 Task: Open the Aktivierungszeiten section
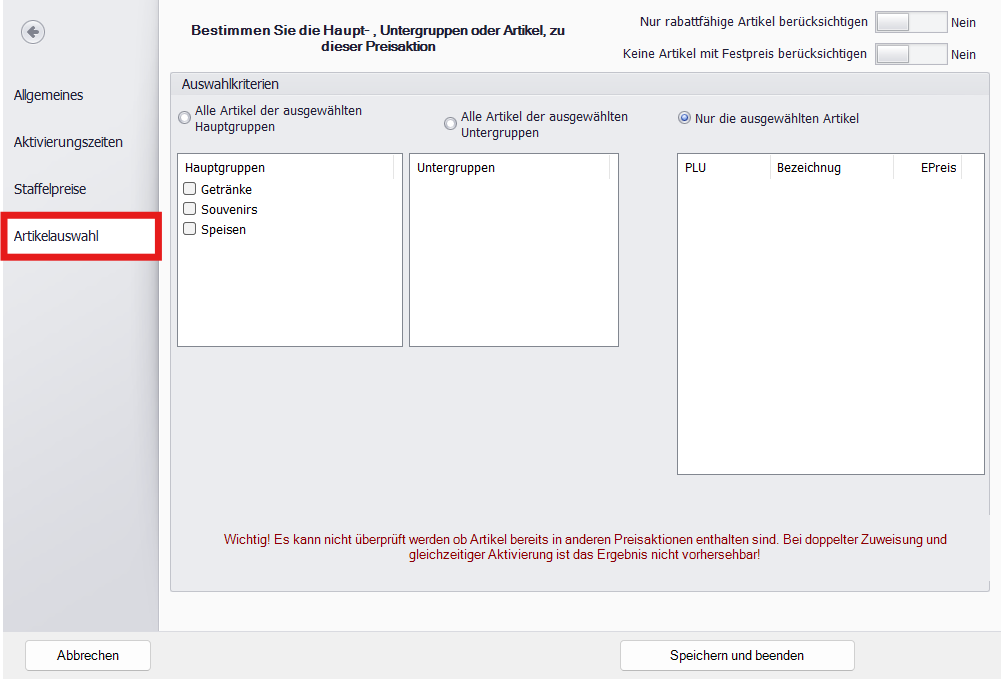tap(68, 142)
